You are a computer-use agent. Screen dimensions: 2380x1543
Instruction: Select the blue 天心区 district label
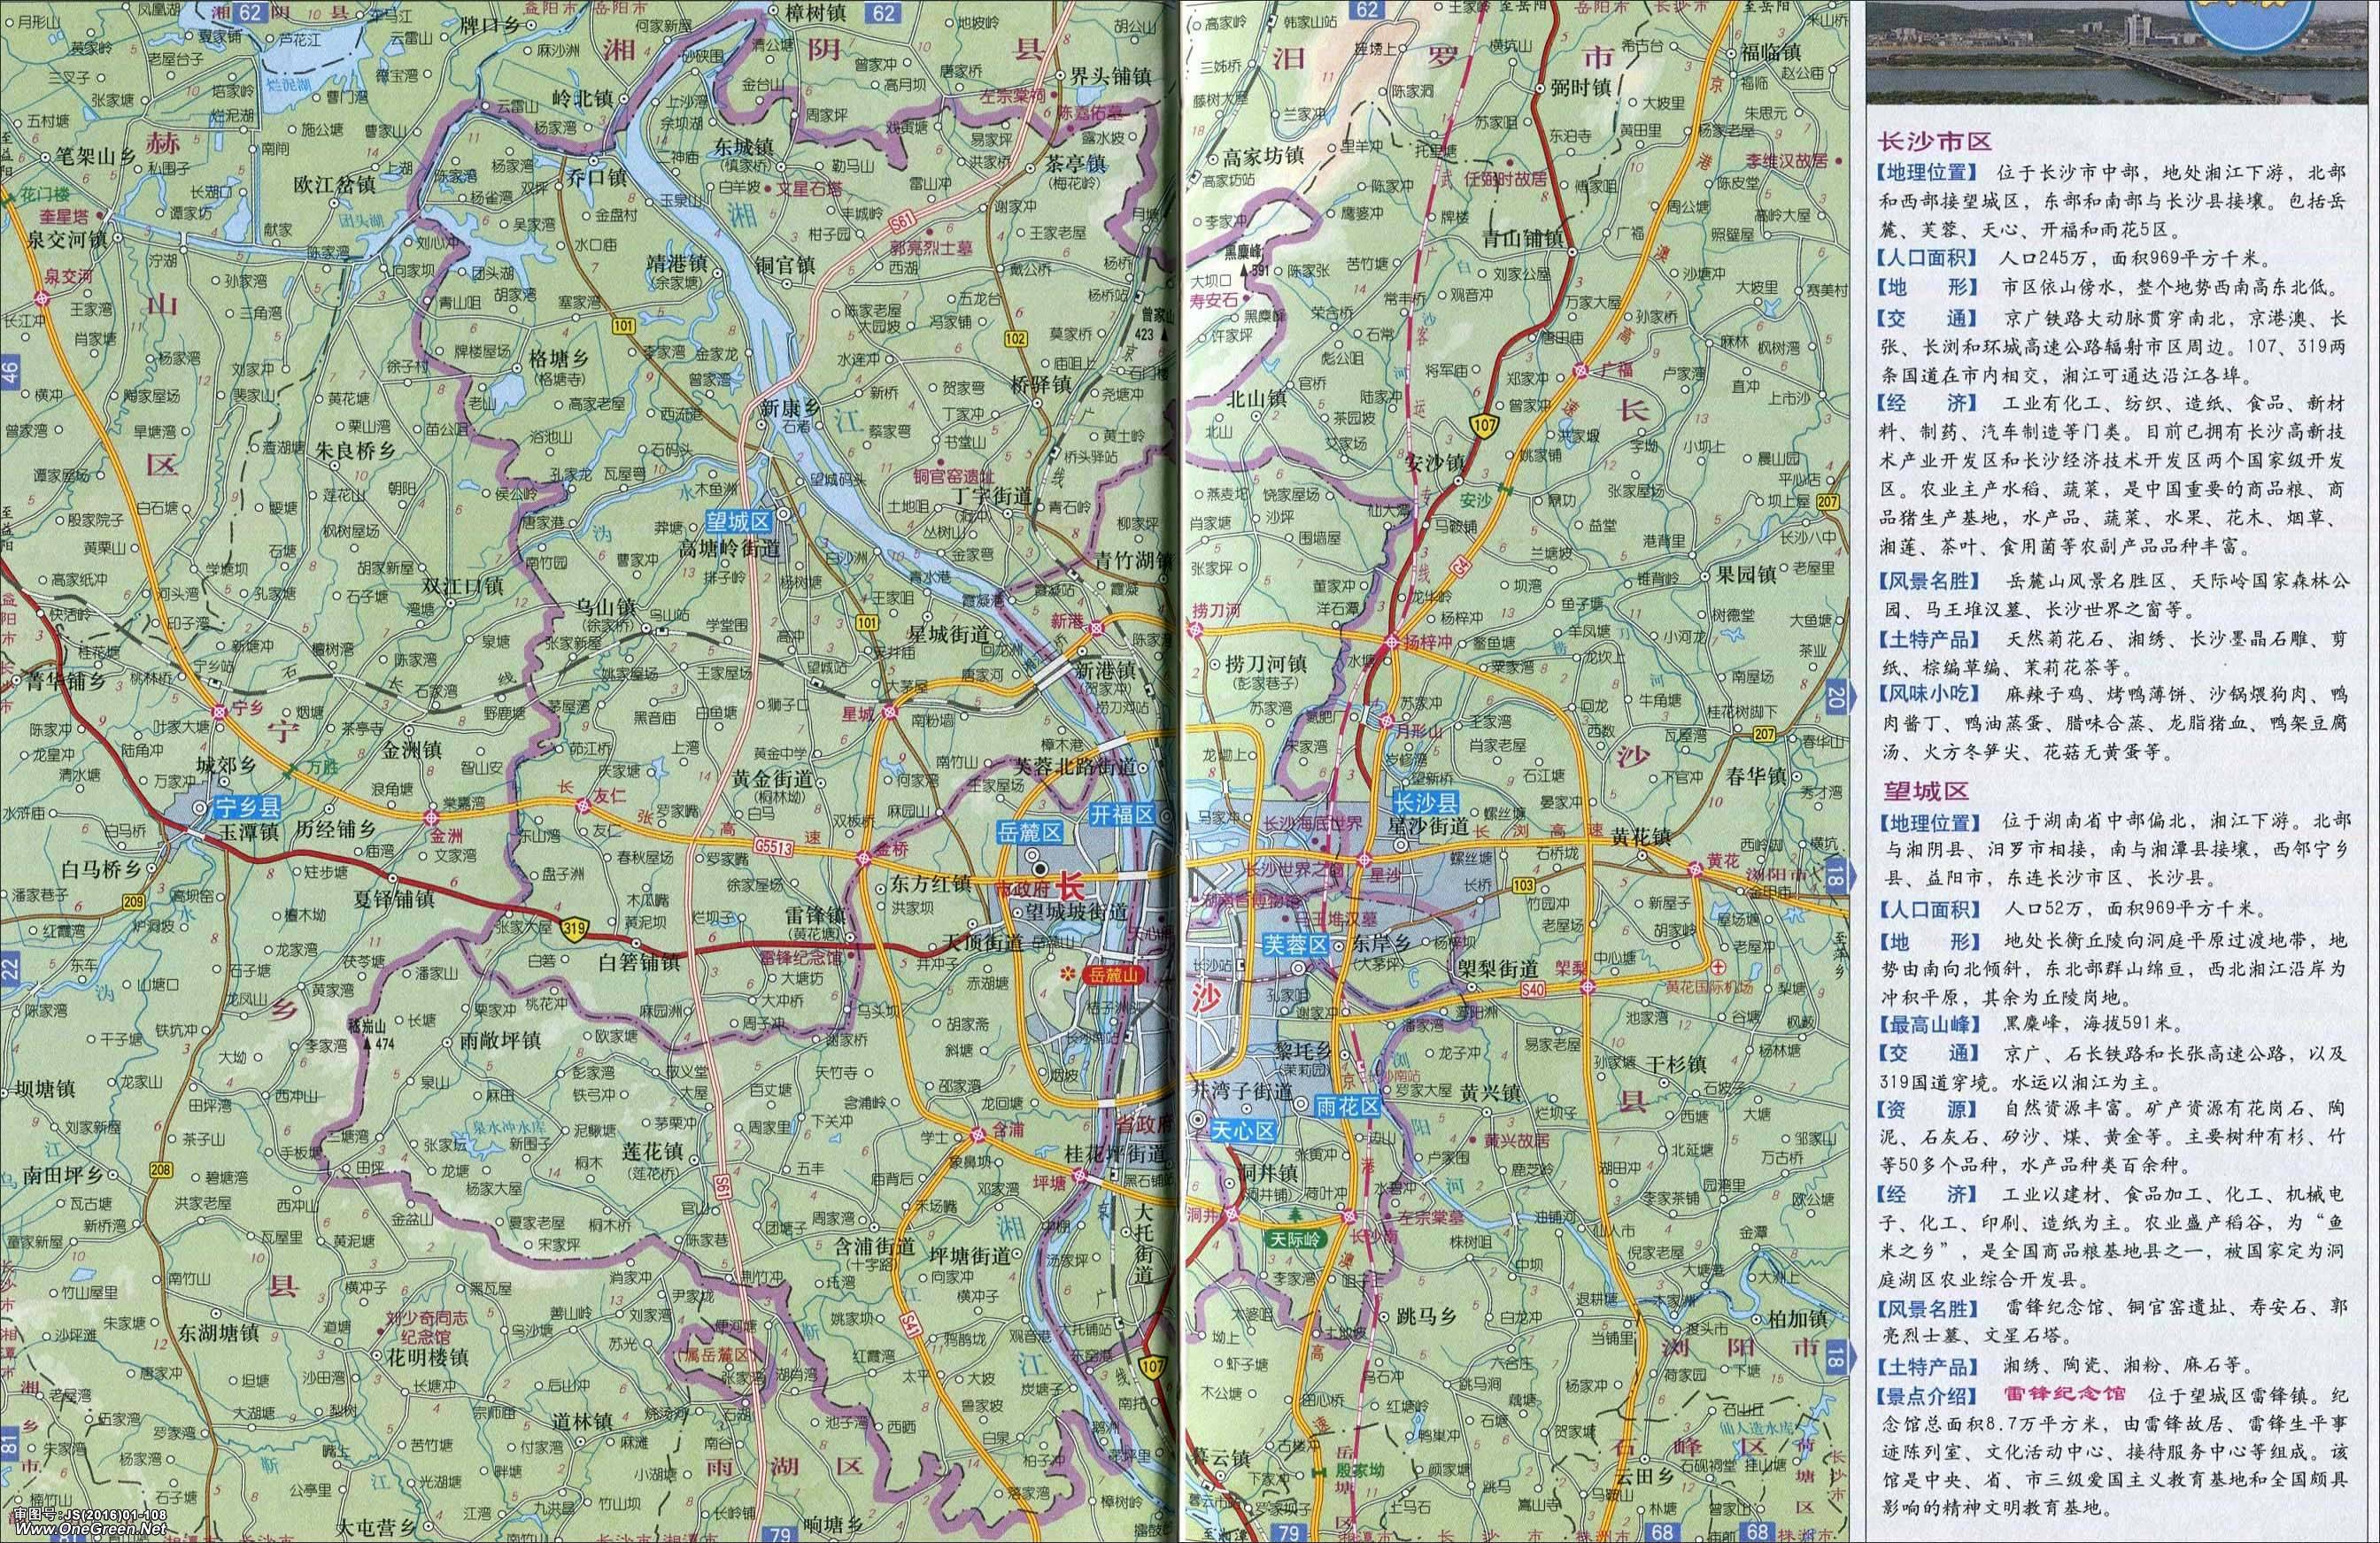[x=1244, y=1131]
